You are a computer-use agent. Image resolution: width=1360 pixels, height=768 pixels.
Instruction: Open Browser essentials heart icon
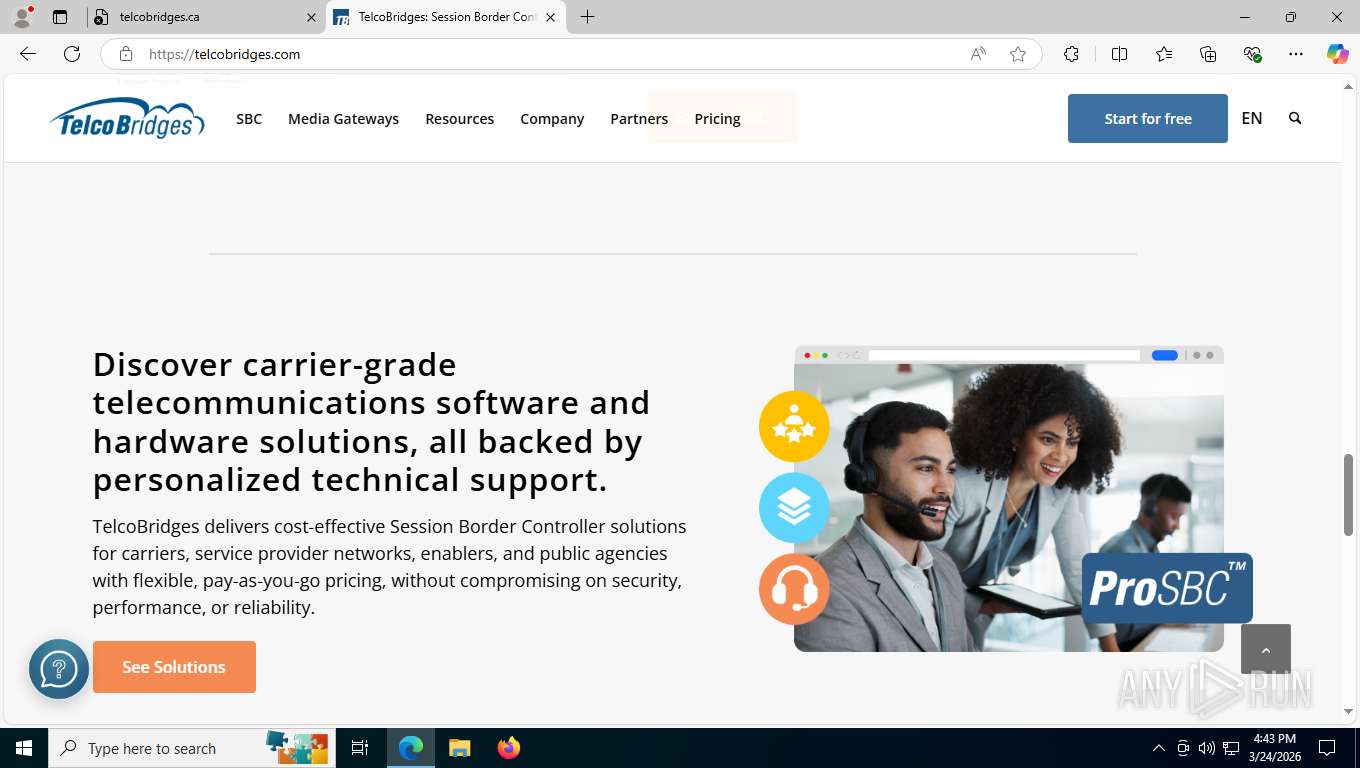coord(1252,54)
